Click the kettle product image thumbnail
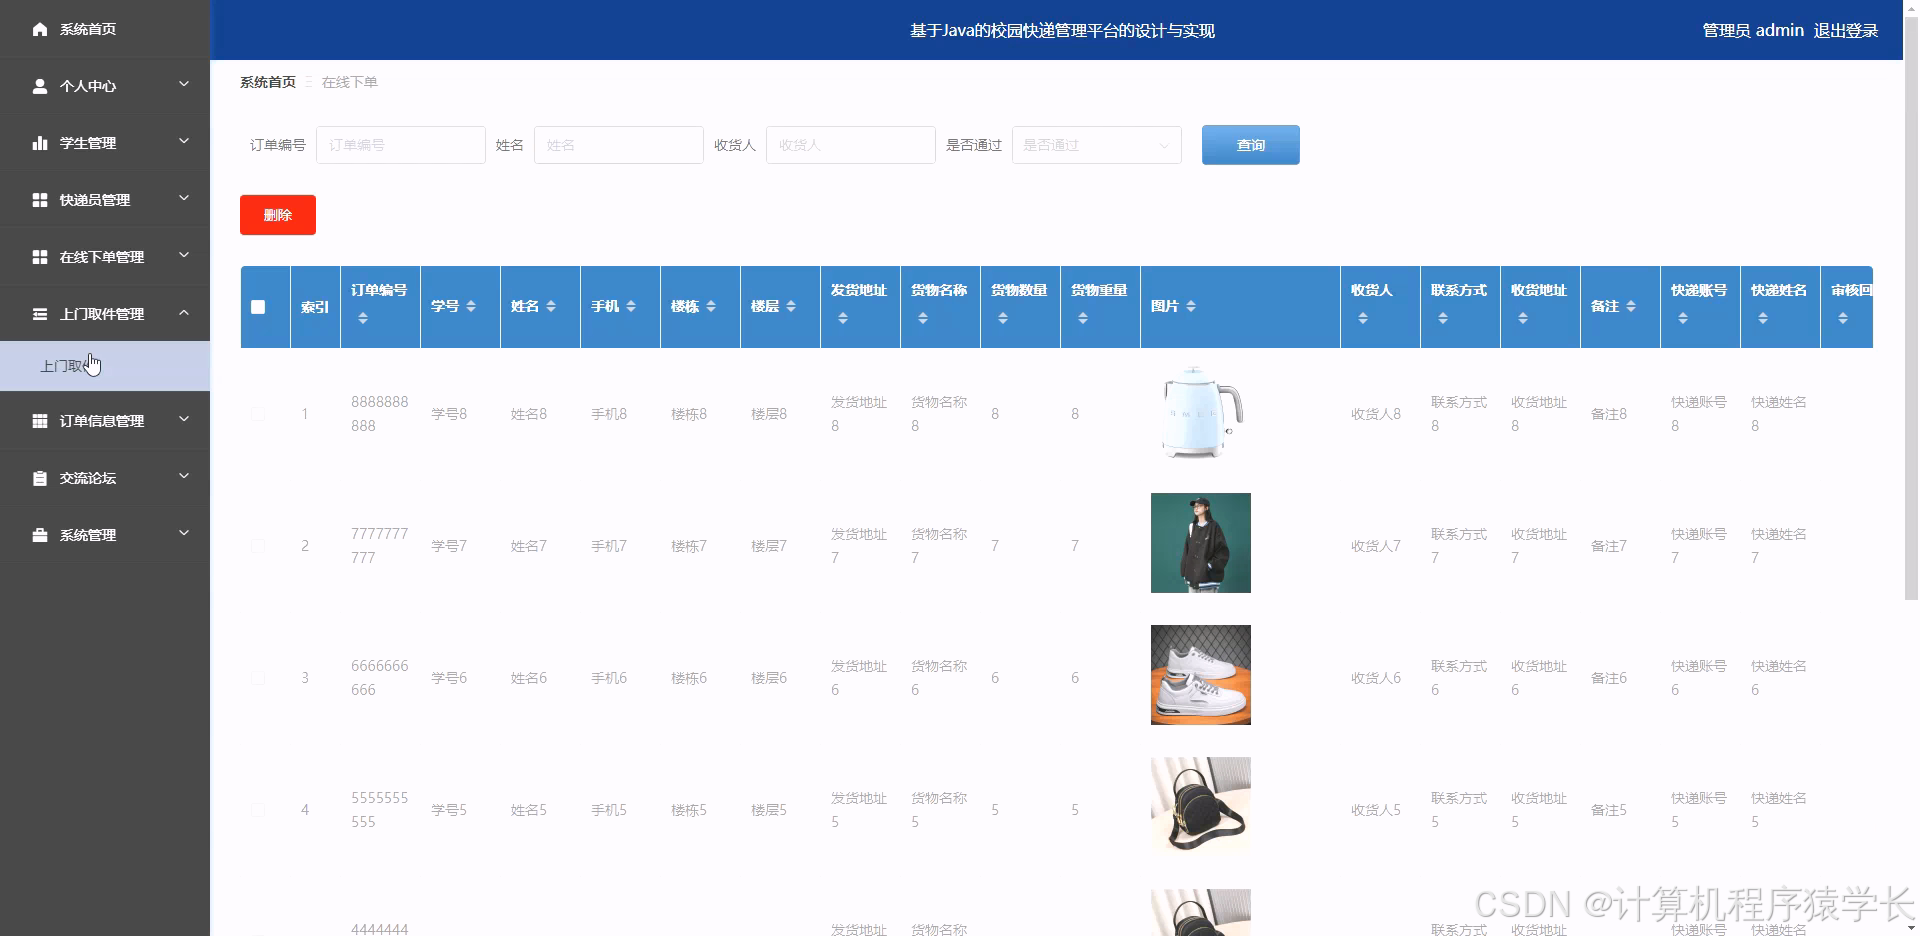The image size is (1920, 936). [x=1199, y=413]
